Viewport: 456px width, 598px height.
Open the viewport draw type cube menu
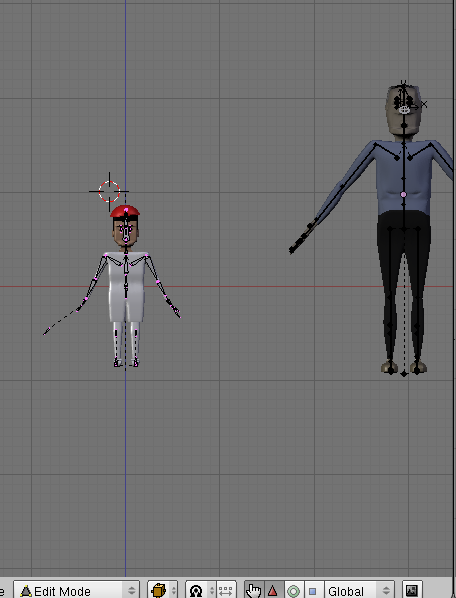(163, 590)
